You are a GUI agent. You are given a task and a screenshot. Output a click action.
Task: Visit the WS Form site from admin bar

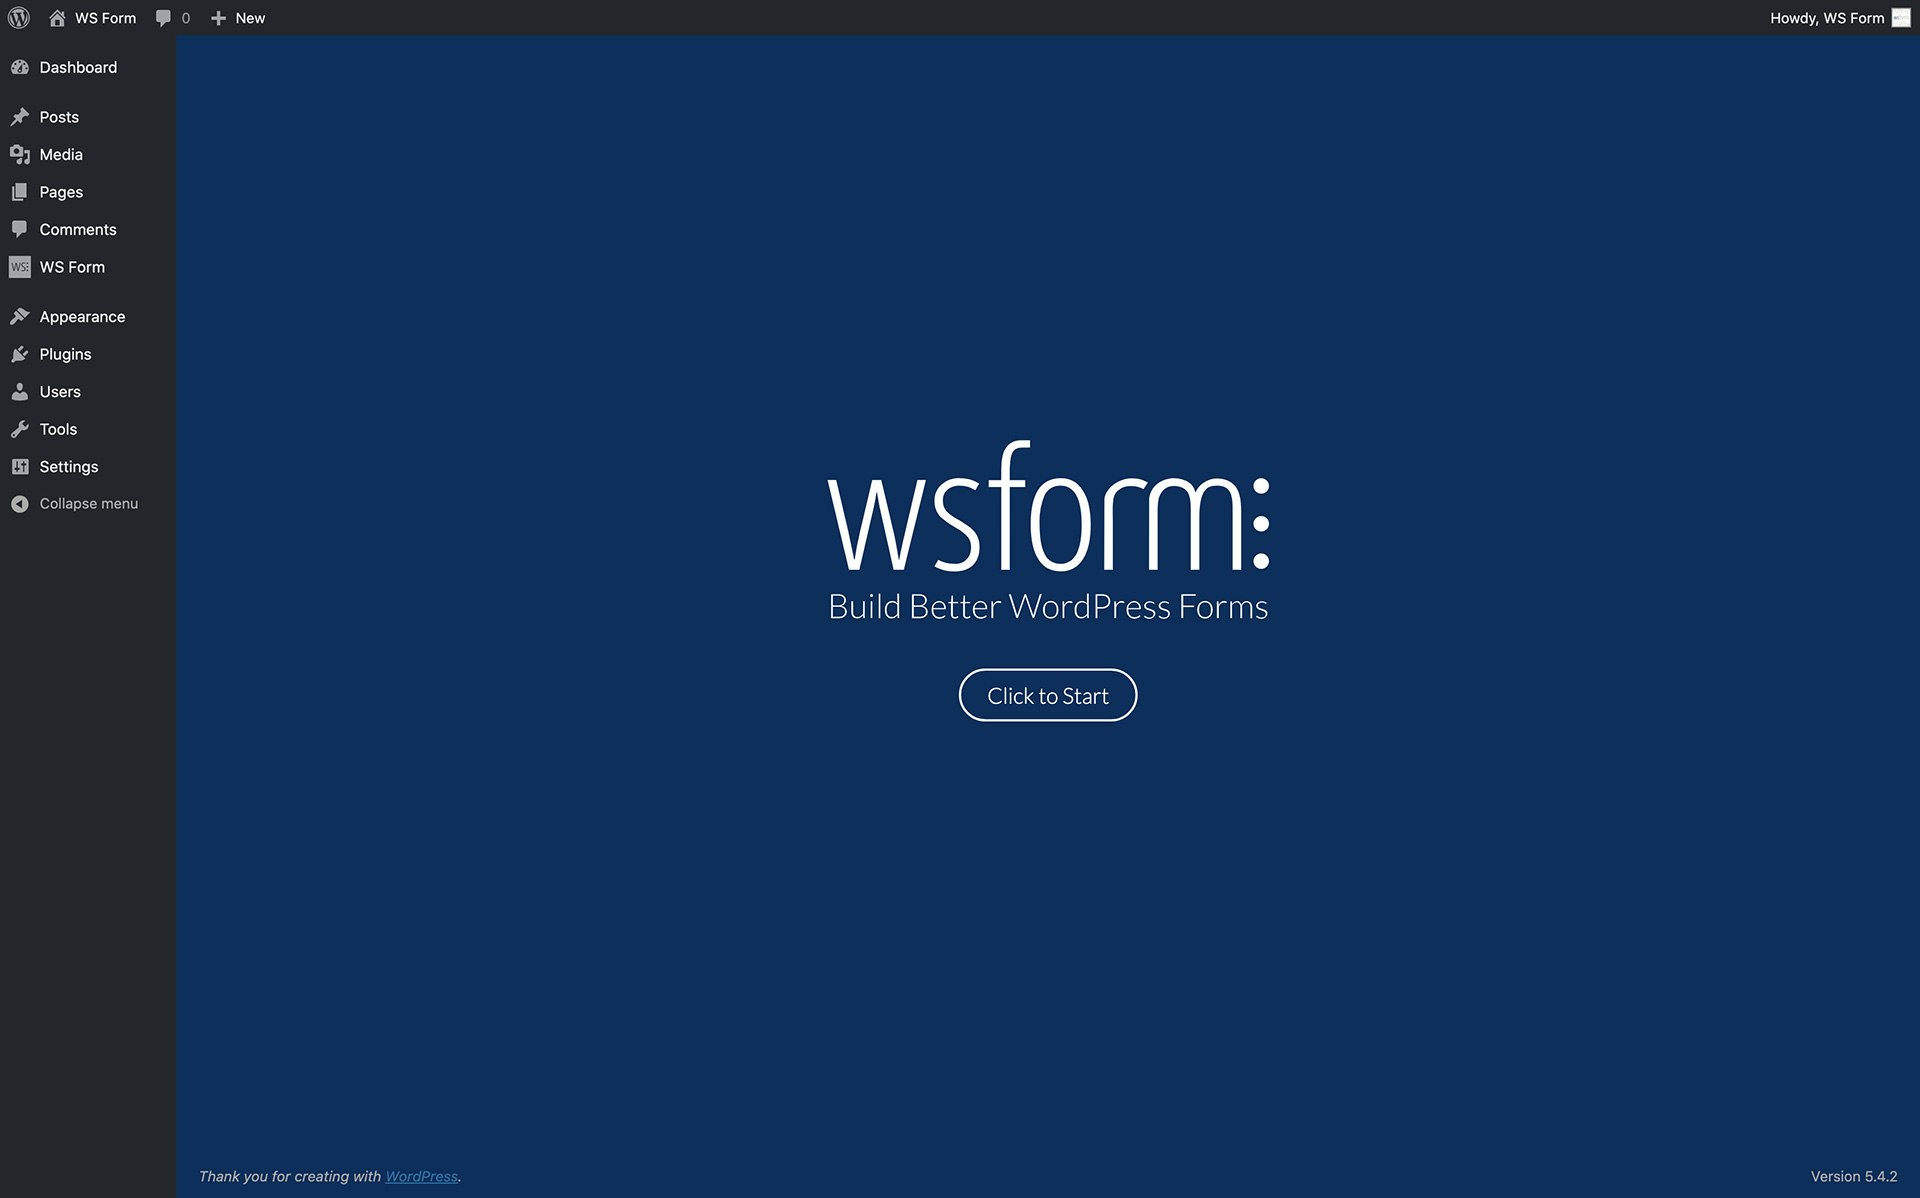point(91,17)
